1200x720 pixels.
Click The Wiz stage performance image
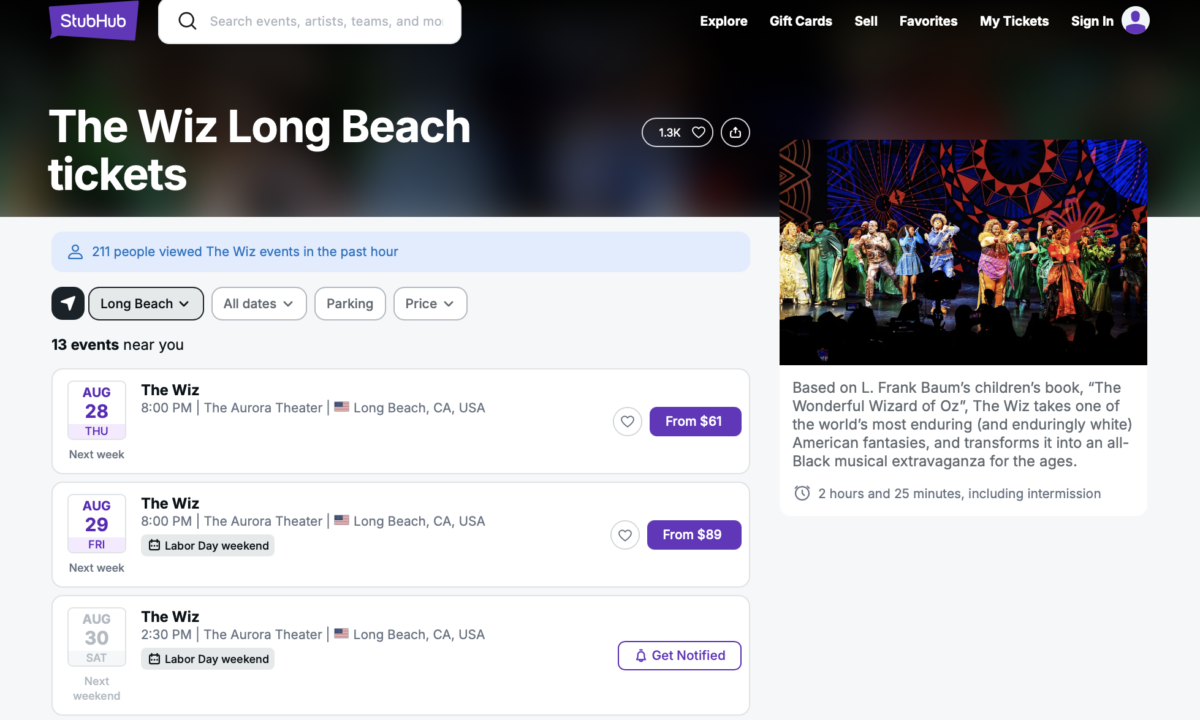(x=963, y=252)
